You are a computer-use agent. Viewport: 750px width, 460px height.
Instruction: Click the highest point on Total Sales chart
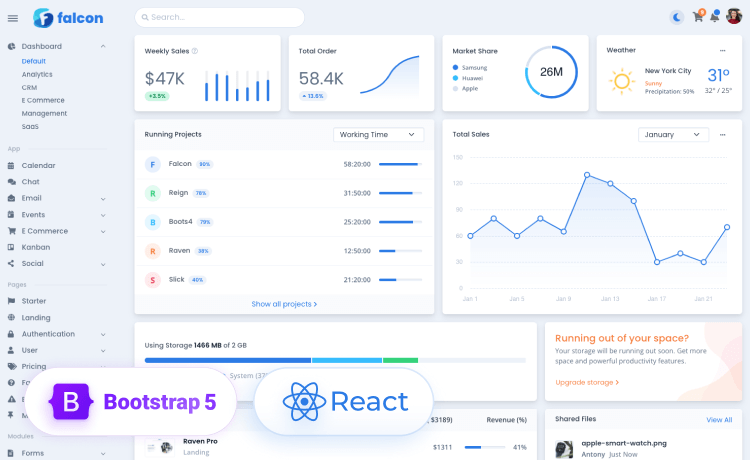[587, 175]
